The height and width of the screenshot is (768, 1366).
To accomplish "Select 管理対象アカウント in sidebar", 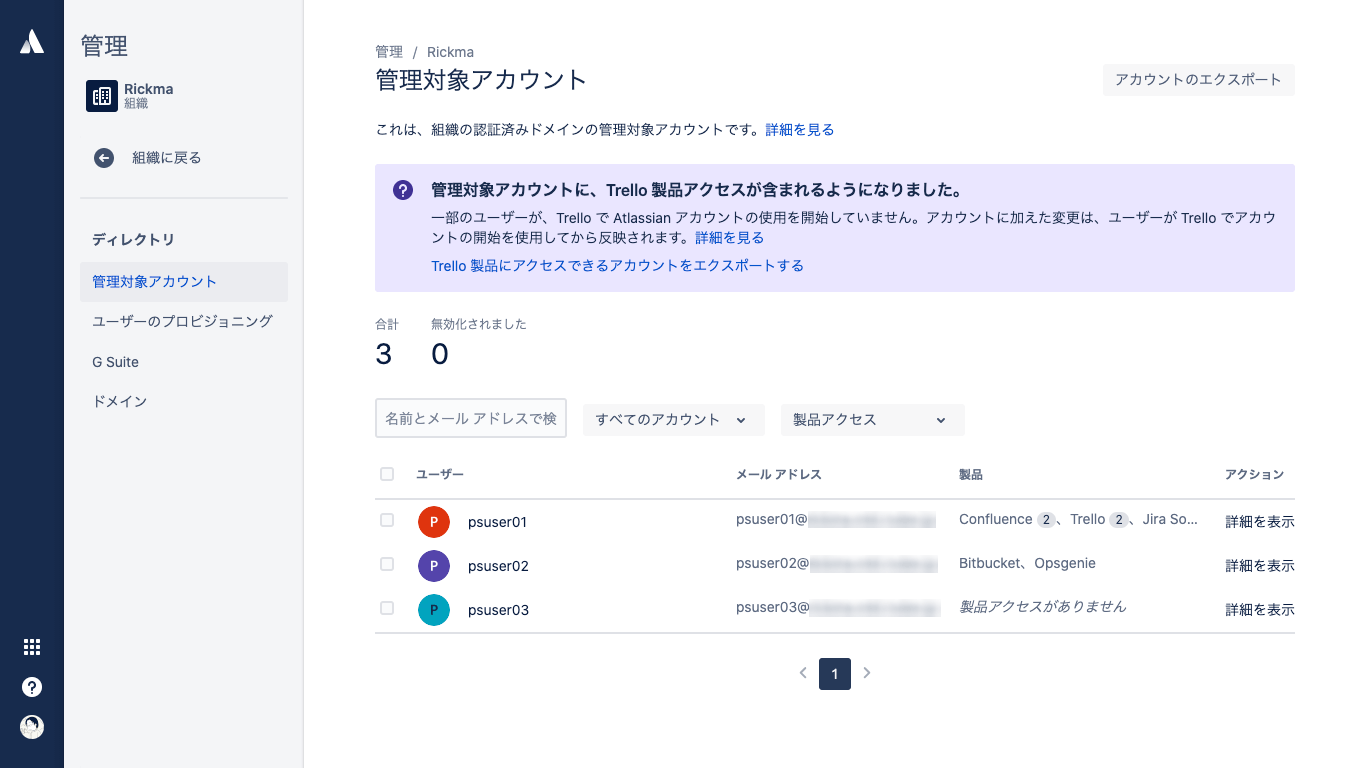I will [x=184, y=282].
